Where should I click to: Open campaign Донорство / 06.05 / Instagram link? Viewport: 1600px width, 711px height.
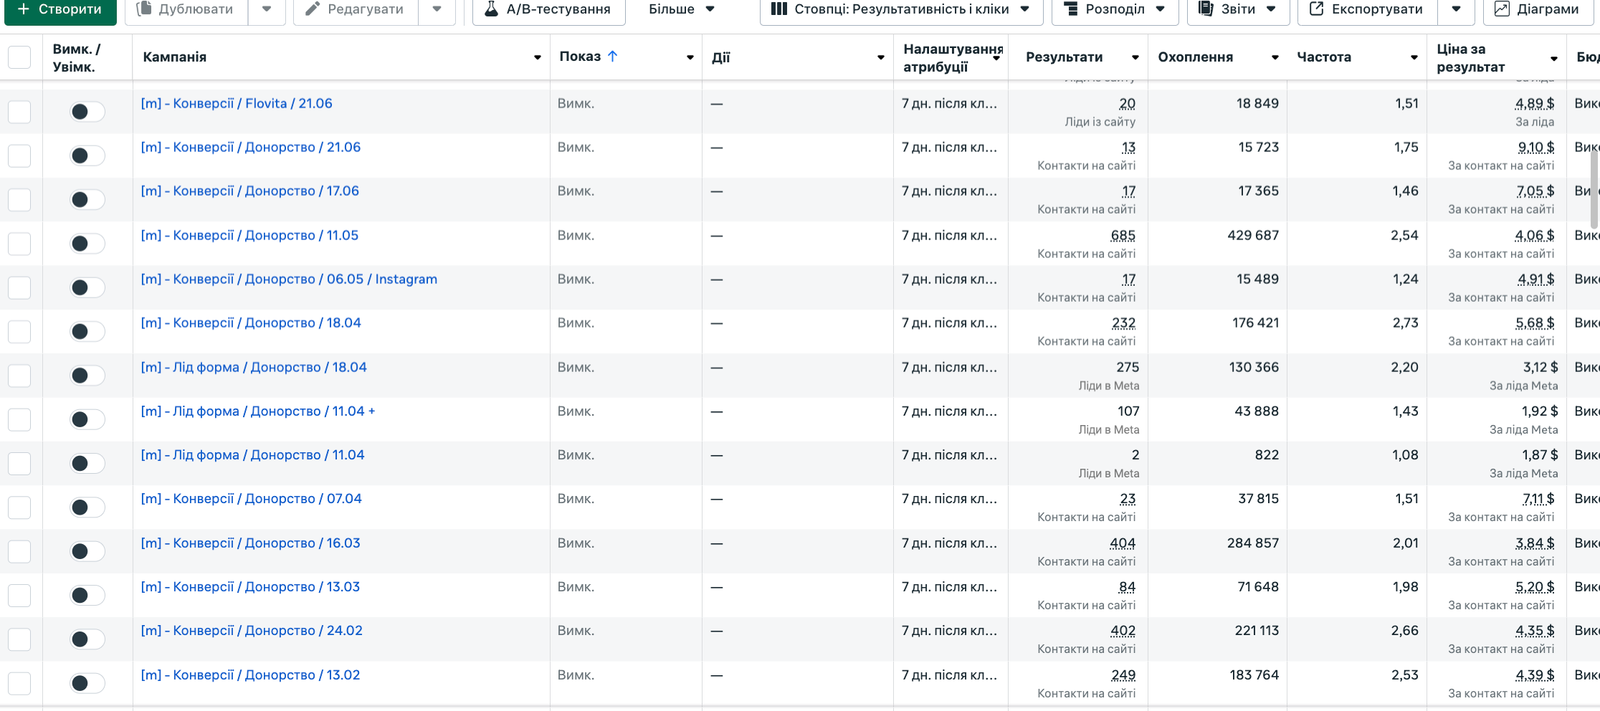[x=289, y=279]
